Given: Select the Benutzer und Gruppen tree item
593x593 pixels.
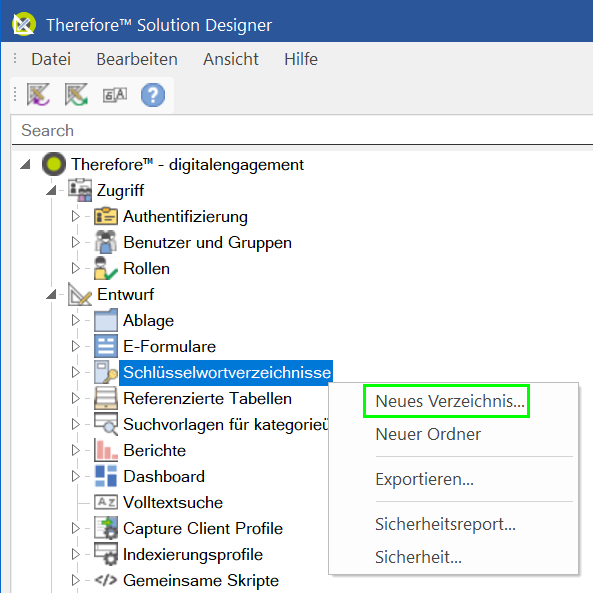Looking at the screenshot, I should 208,242.
